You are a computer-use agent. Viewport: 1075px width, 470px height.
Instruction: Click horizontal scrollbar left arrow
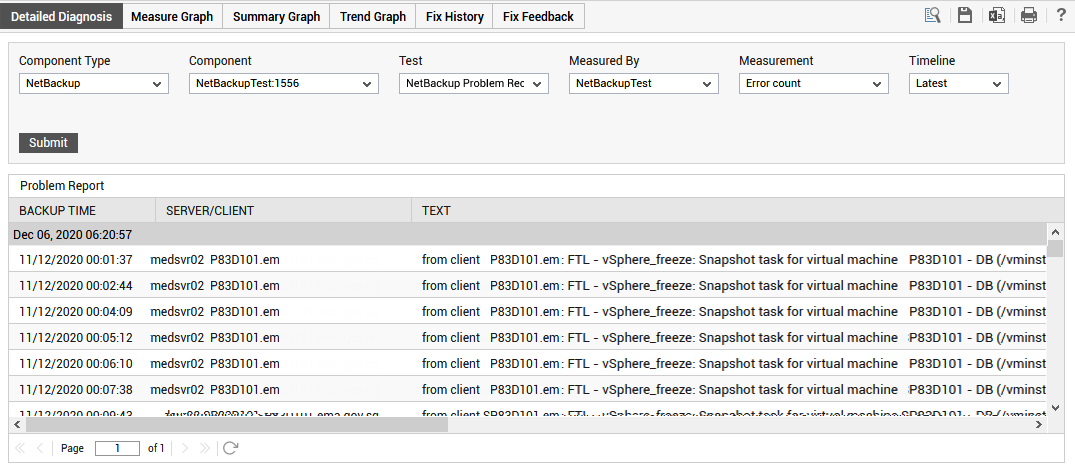(x=16, y=425)
